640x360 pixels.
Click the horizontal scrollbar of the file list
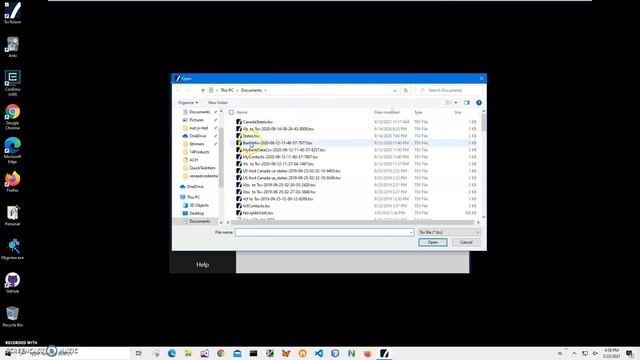pyautogui.click(x=353, y=222)
